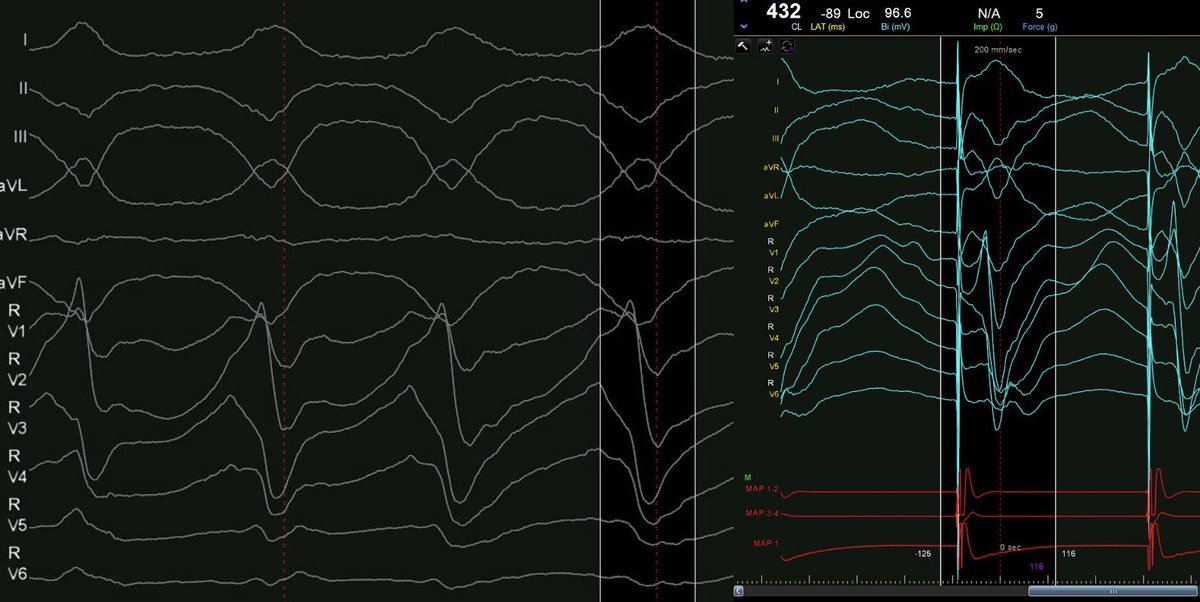Viewport: 1200px width, 602px height.
Task: Click the yellow V5 label in cyan panel
Action: click(773, 367)
